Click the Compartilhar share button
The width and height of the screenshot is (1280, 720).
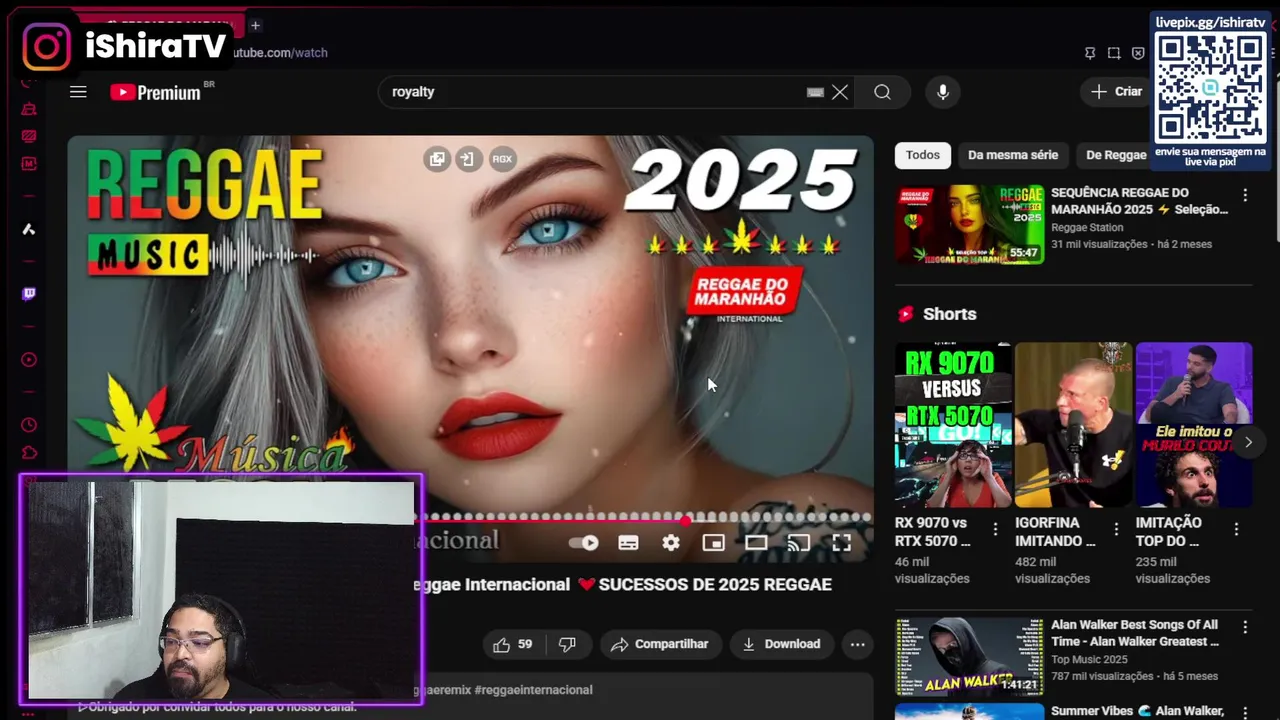659,644
